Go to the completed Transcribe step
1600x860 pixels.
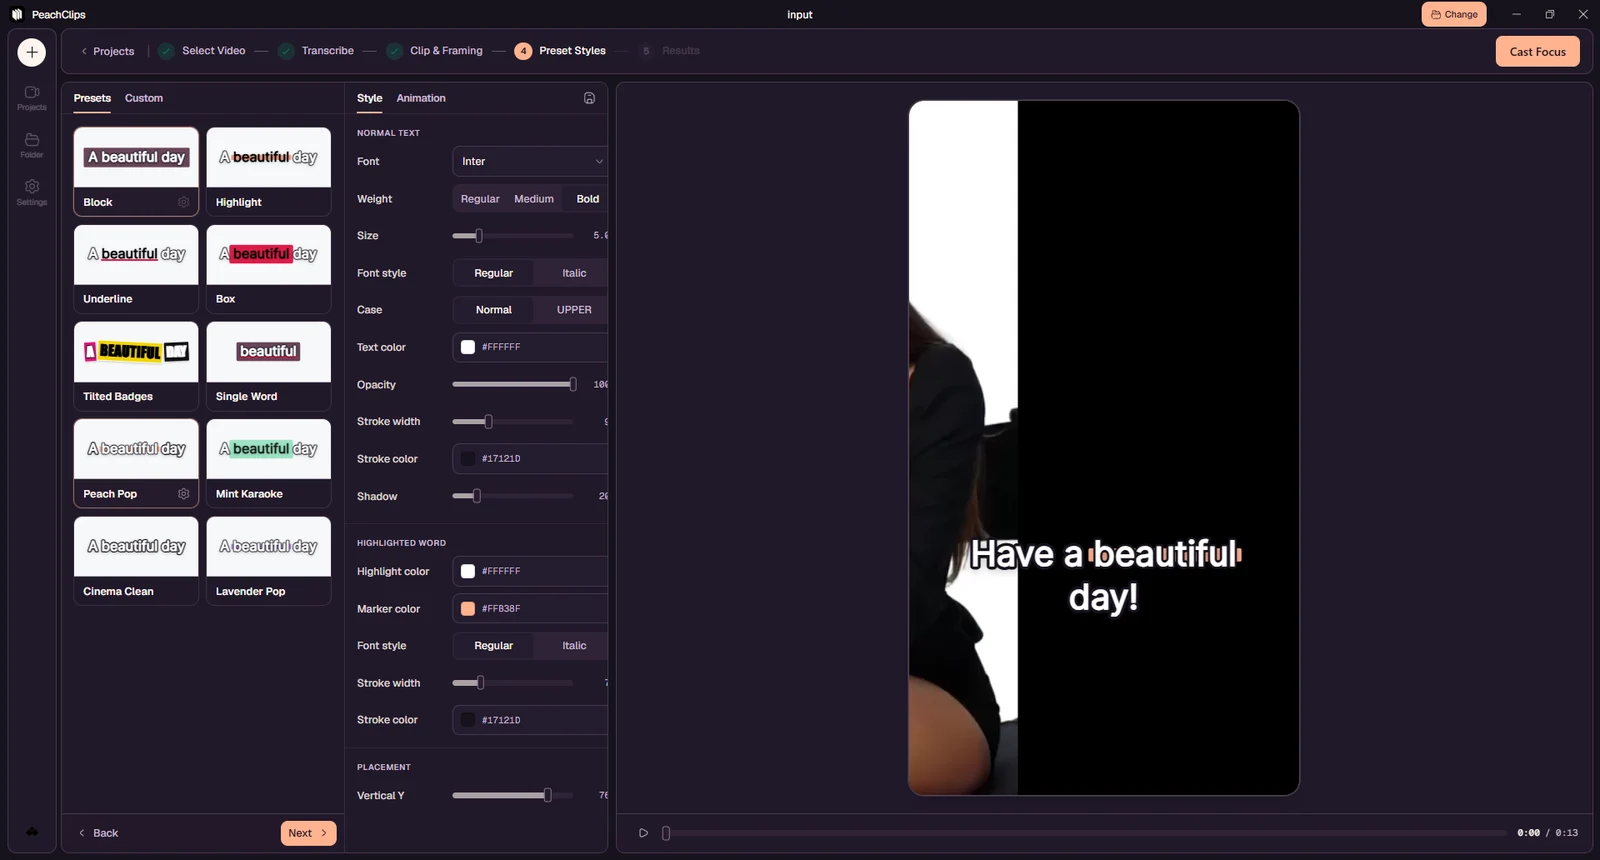(x=316, y=51)
